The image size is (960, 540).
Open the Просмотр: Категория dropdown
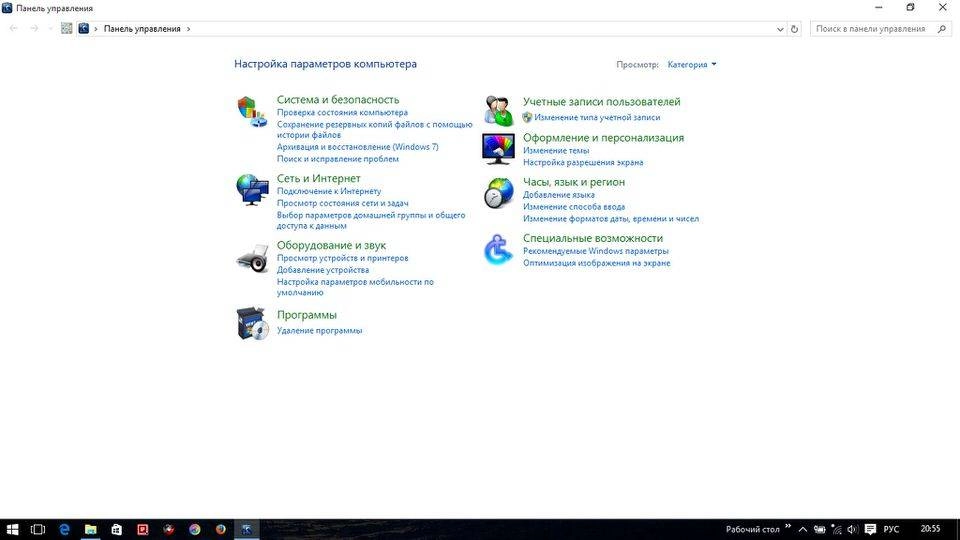tap(692, 64)
